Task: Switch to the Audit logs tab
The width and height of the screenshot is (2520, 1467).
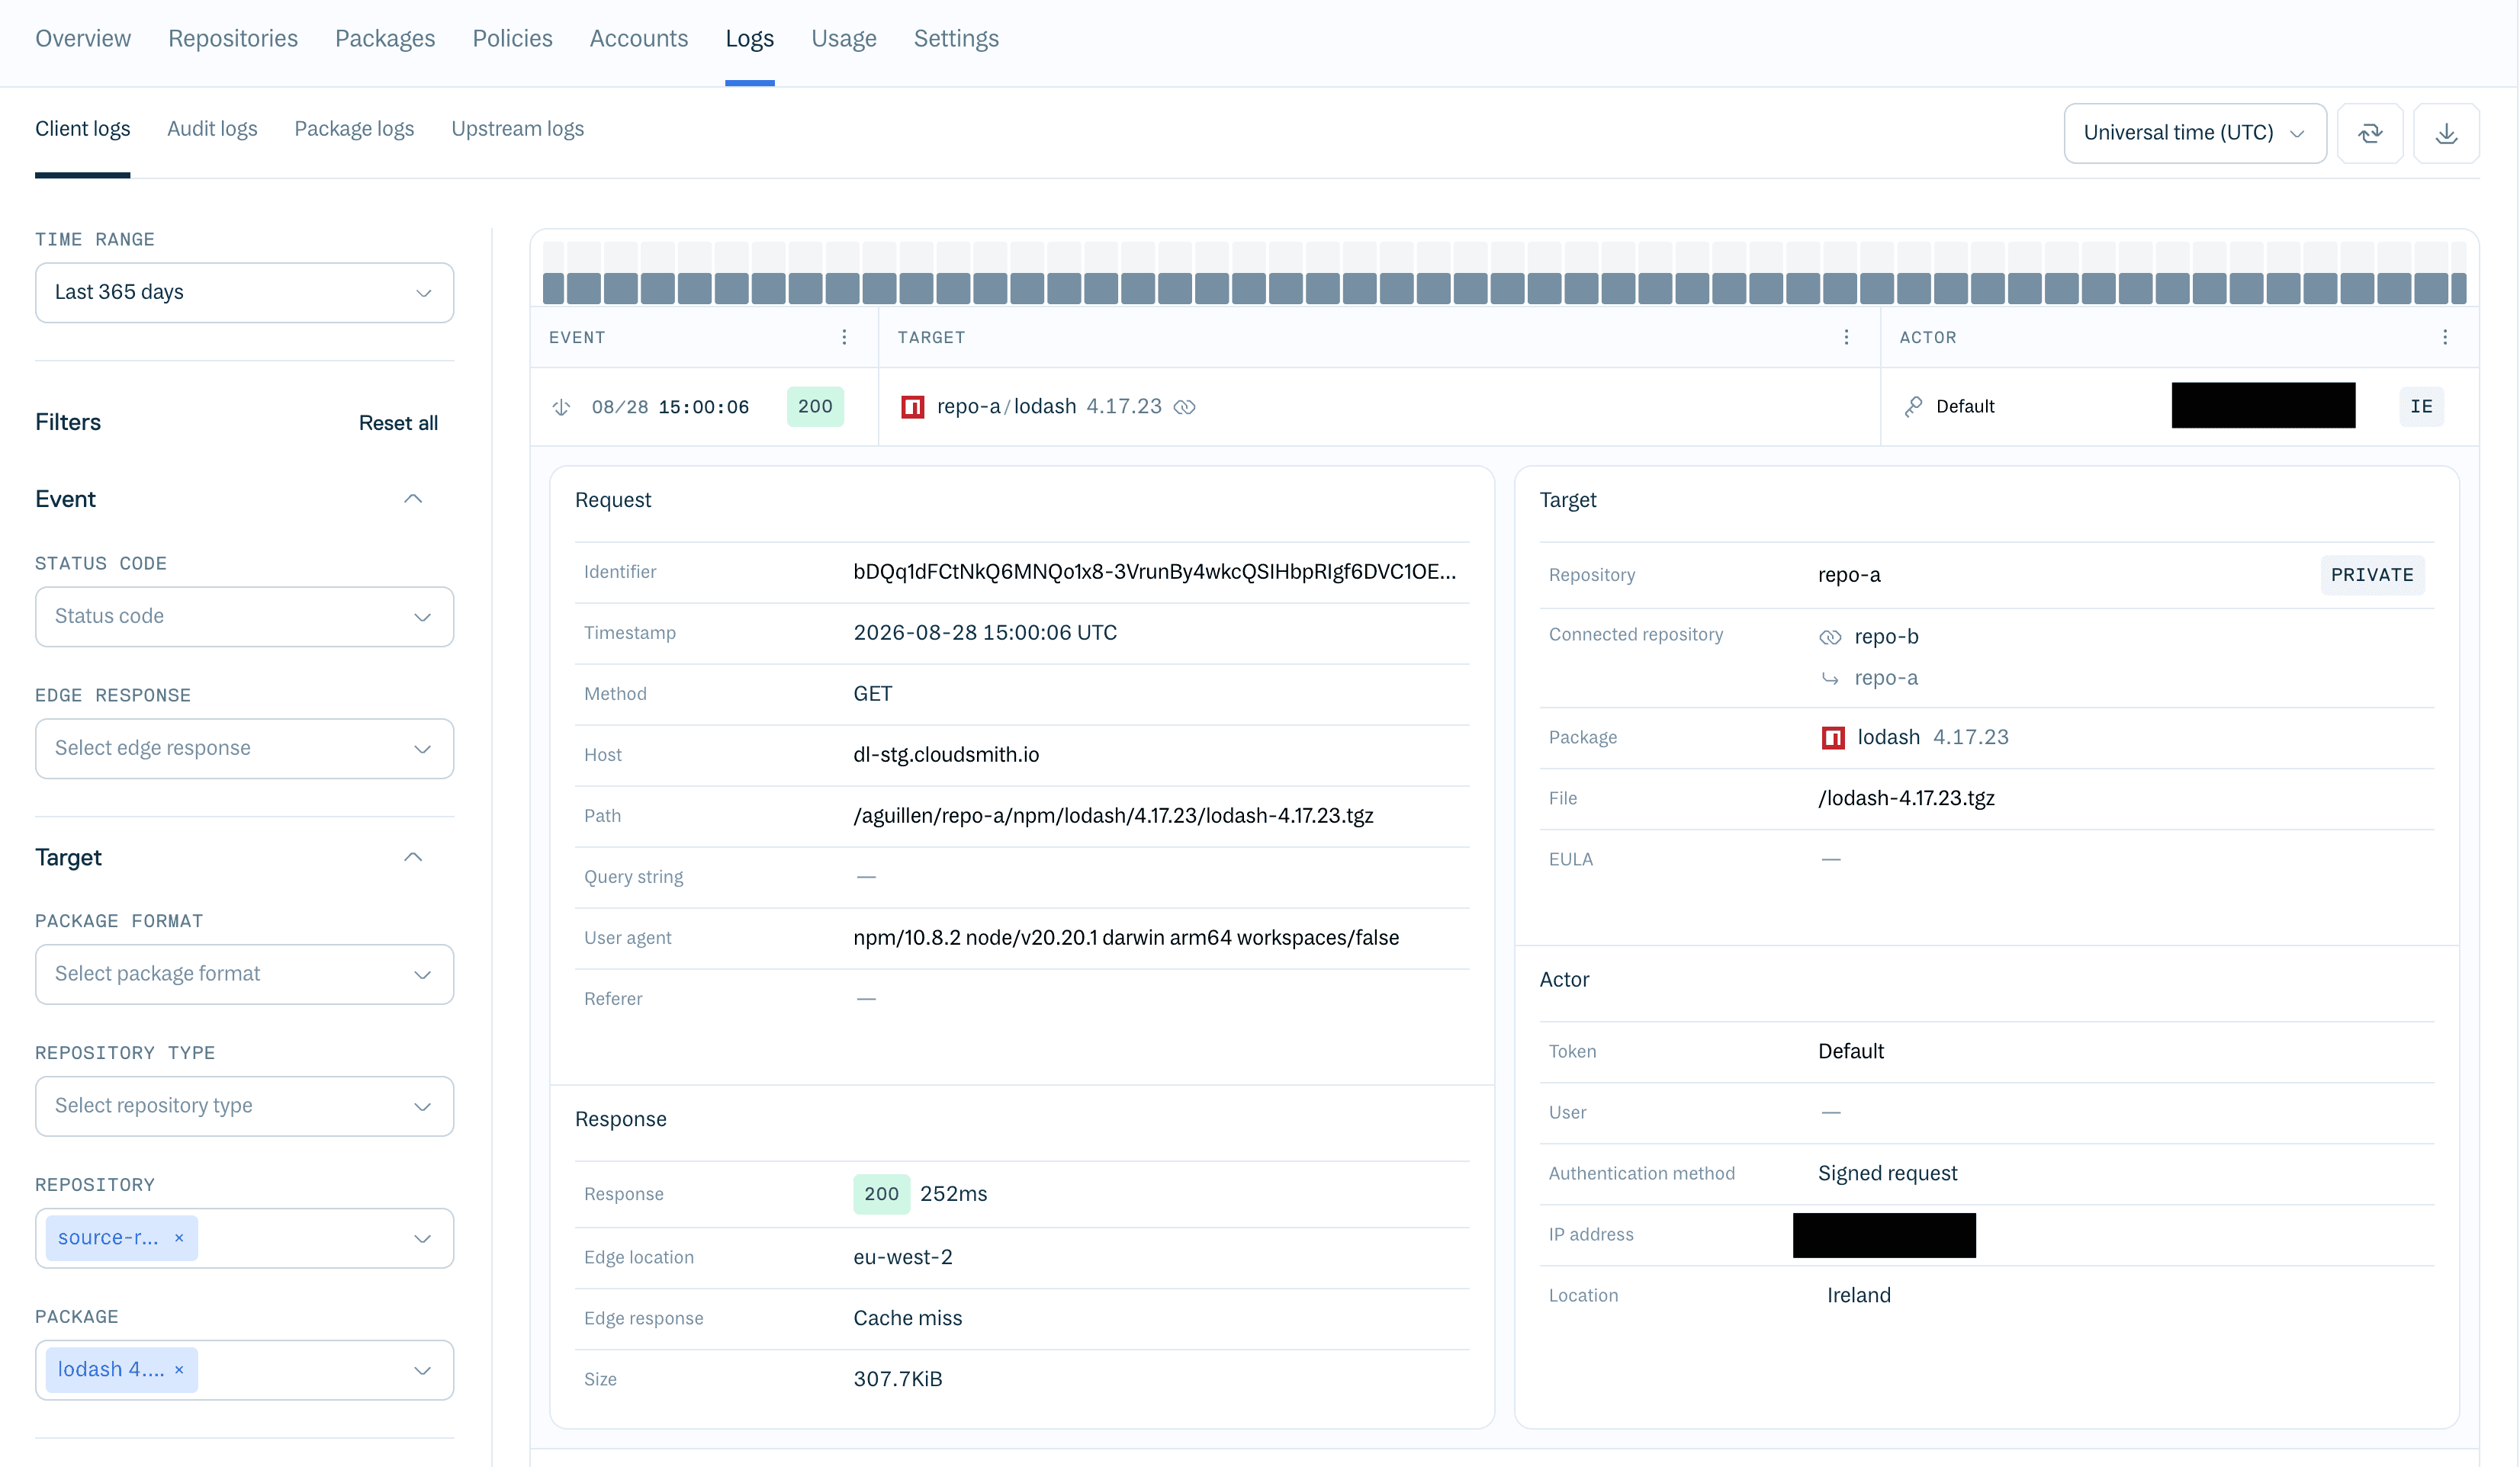Action: (x=212, y=129)
